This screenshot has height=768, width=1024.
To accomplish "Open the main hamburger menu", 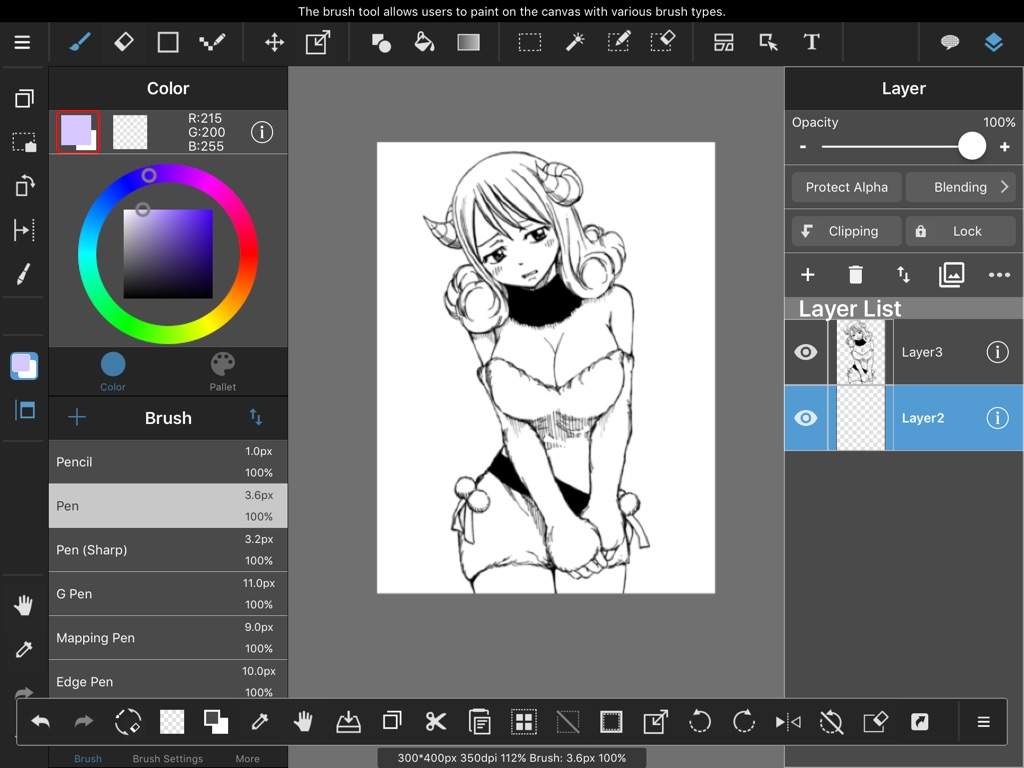I will coord(22,42).
